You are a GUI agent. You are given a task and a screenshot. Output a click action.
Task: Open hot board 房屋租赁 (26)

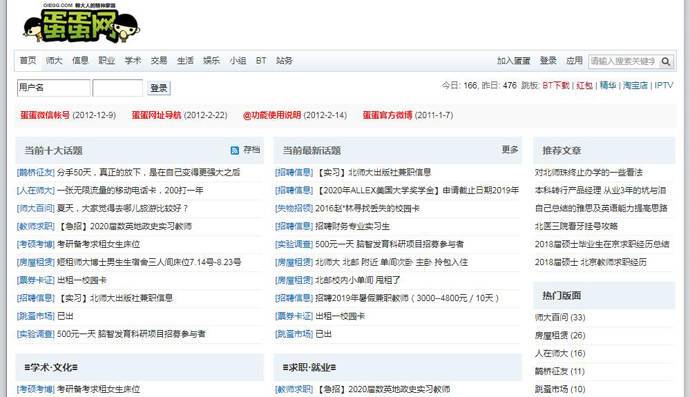pyautogui.click(x=560, y=335)
